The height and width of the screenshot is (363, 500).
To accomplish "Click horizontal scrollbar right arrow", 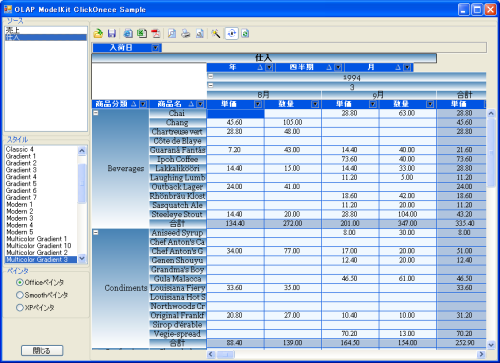I will 481,354.
